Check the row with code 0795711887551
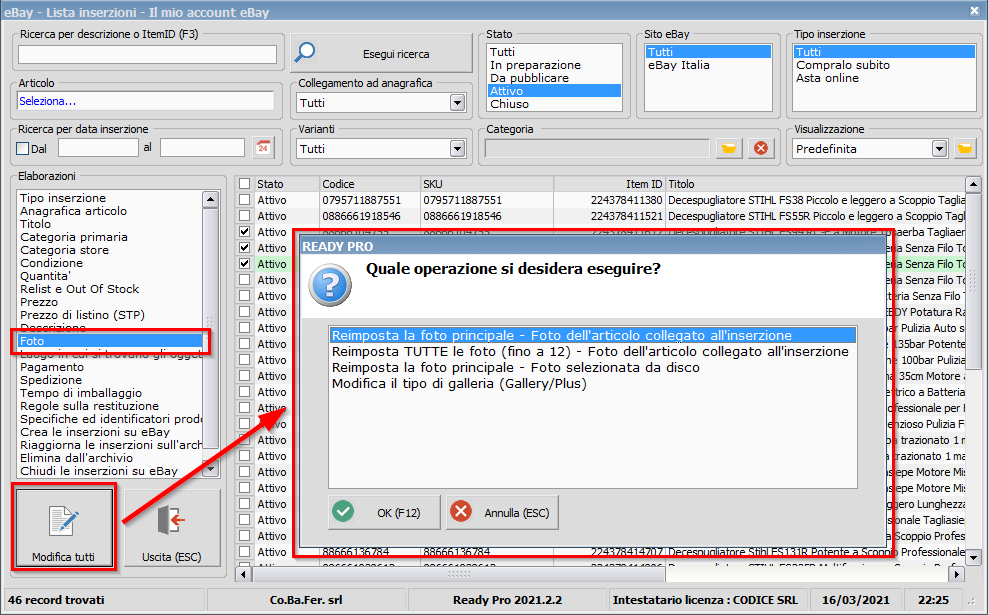989x615 pixels. tap(245, 200)
